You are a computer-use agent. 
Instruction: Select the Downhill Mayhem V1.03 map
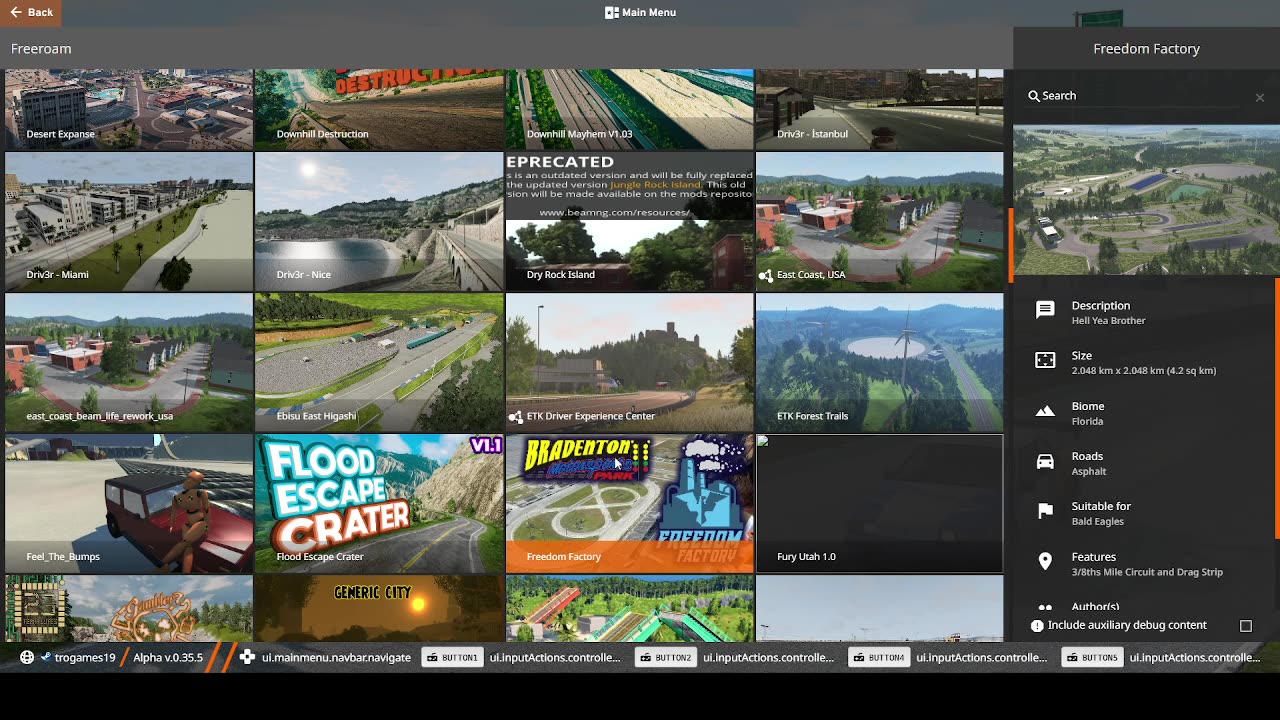click(630, 109)
